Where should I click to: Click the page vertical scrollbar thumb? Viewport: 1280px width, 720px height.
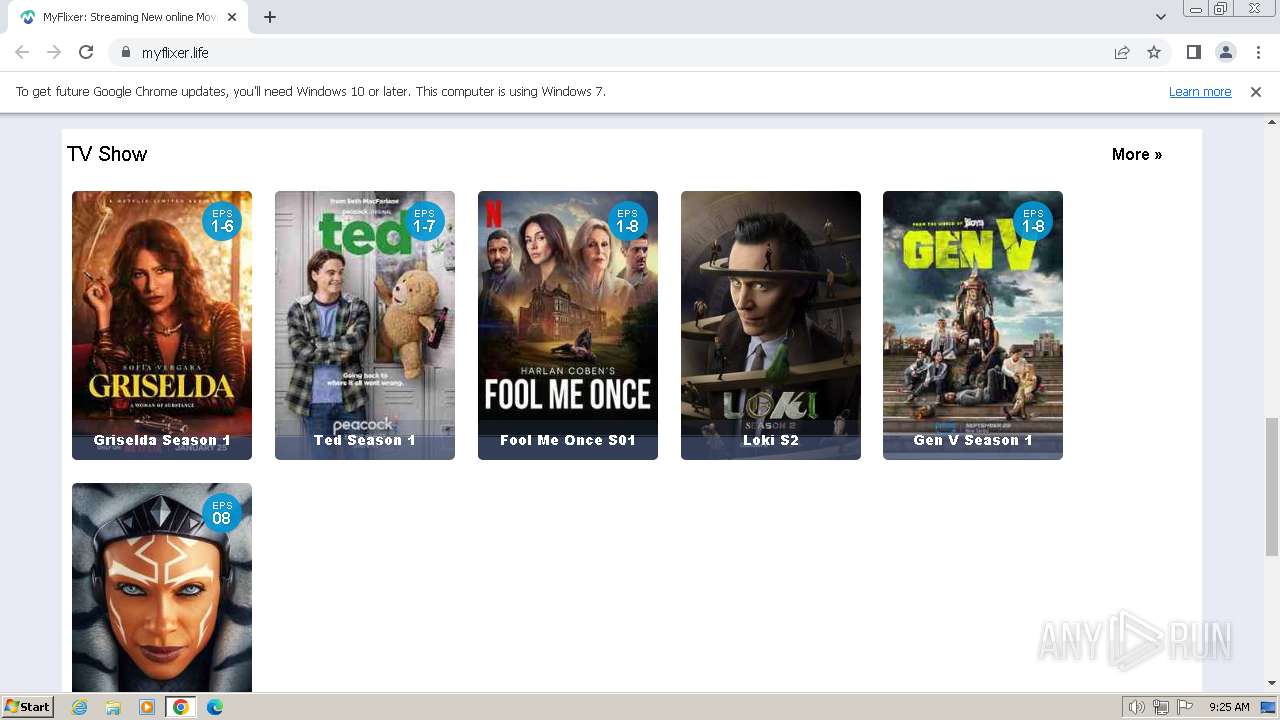click(1272, 487)
